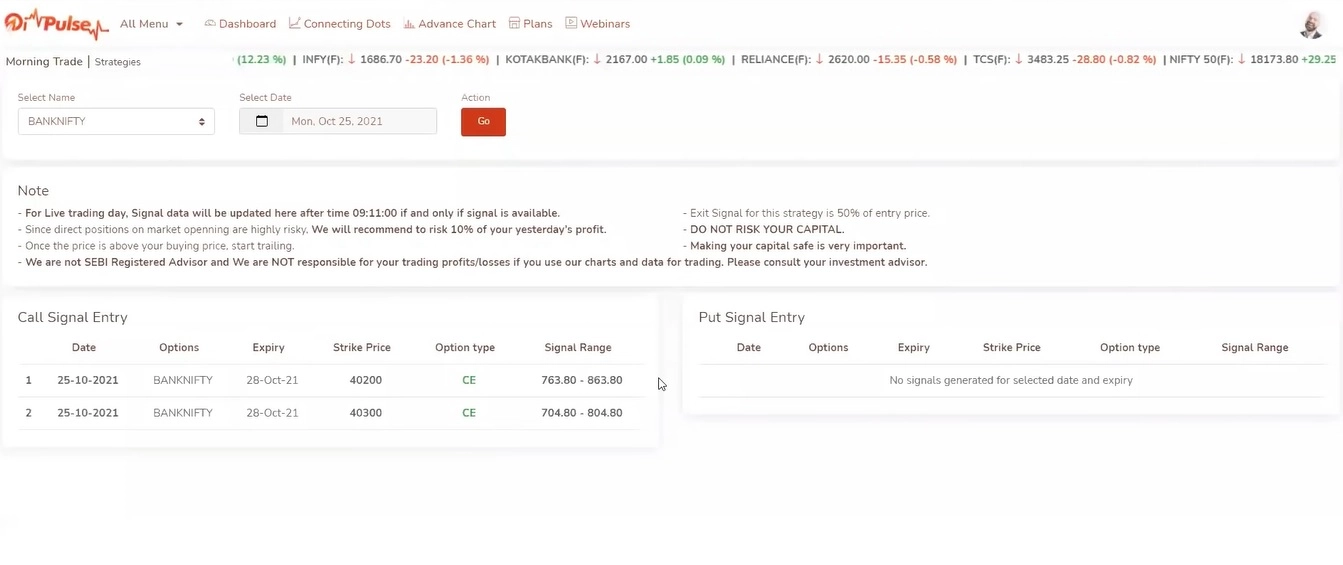Image resolution: width=1343 pixels, height=565 pixels.
Task: Open Webinars page
Action: 597,24
